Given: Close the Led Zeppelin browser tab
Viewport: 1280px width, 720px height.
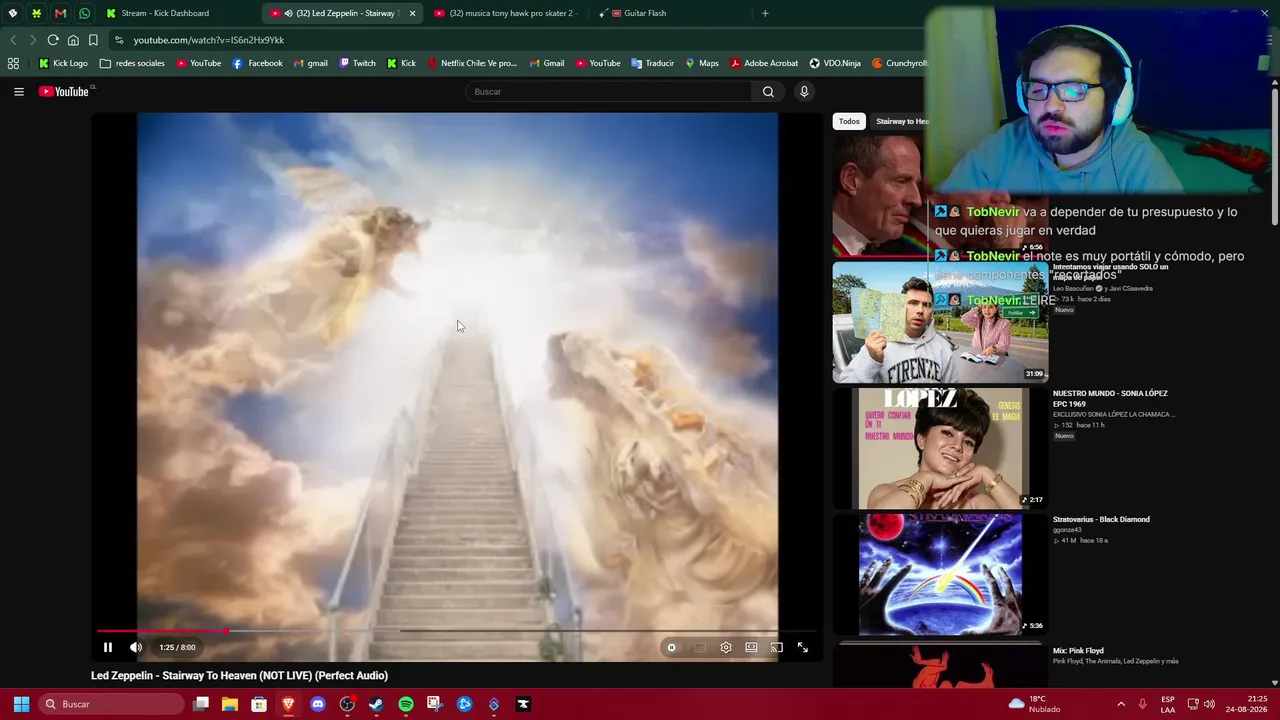Looking at the screenshot, I should [x=412, y=13].
